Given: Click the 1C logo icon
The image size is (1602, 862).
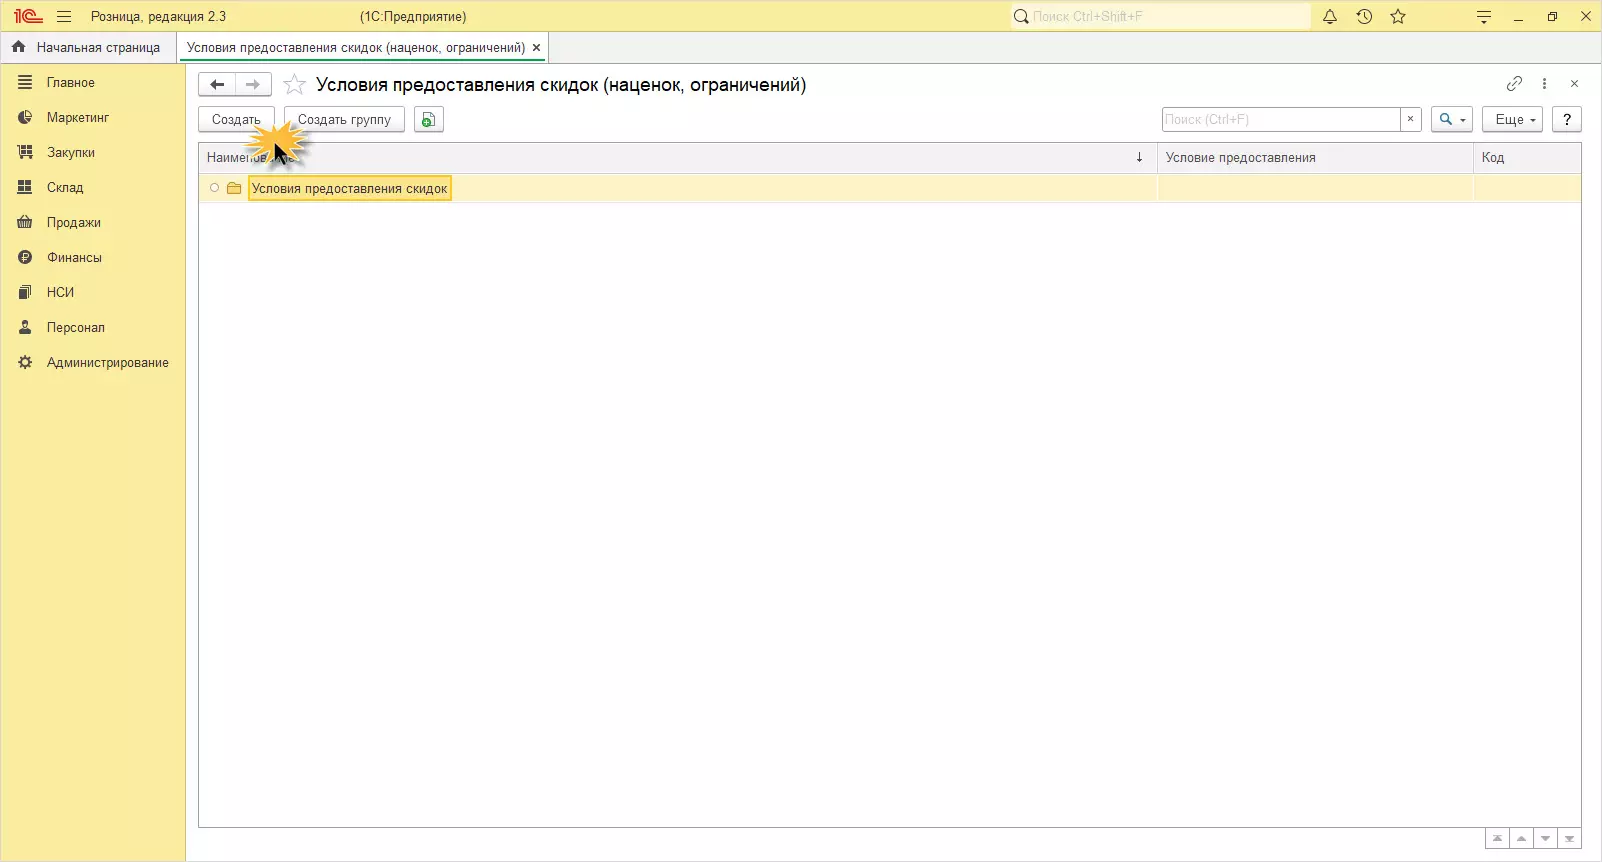Looking at the screenshot, I should [x=28, y=17].
